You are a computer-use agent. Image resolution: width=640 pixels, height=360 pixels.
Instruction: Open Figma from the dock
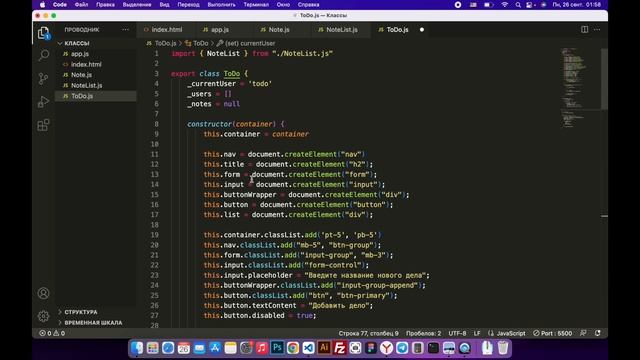(371, 348)
